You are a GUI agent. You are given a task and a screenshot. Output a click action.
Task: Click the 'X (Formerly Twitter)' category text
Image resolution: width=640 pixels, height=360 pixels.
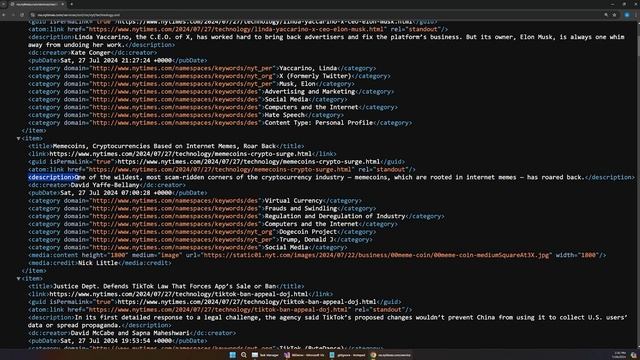pos(315,76)
